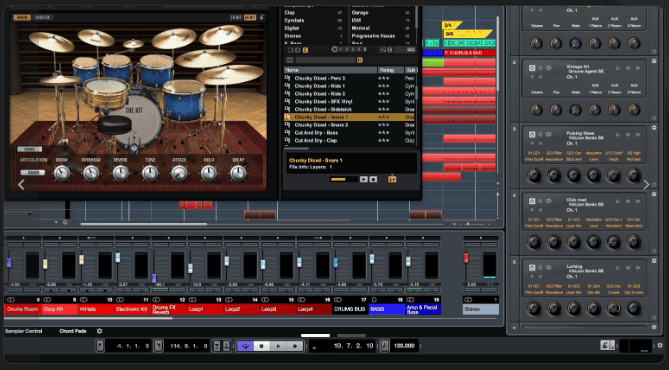Image resolution: width=669 pixels, height=370 pixels.
Task: Adjust the preview volume level slider
Action: coord(343,179)
